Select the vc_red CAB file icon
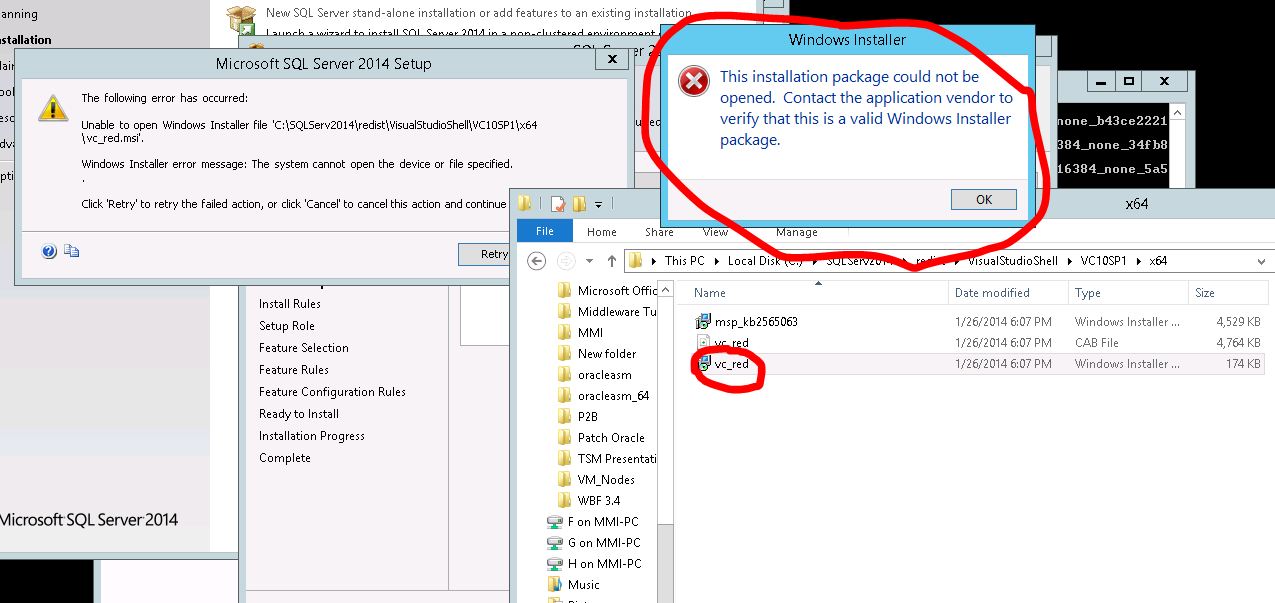The width and height of the screenshot is (1275, 603). point(703,342)
